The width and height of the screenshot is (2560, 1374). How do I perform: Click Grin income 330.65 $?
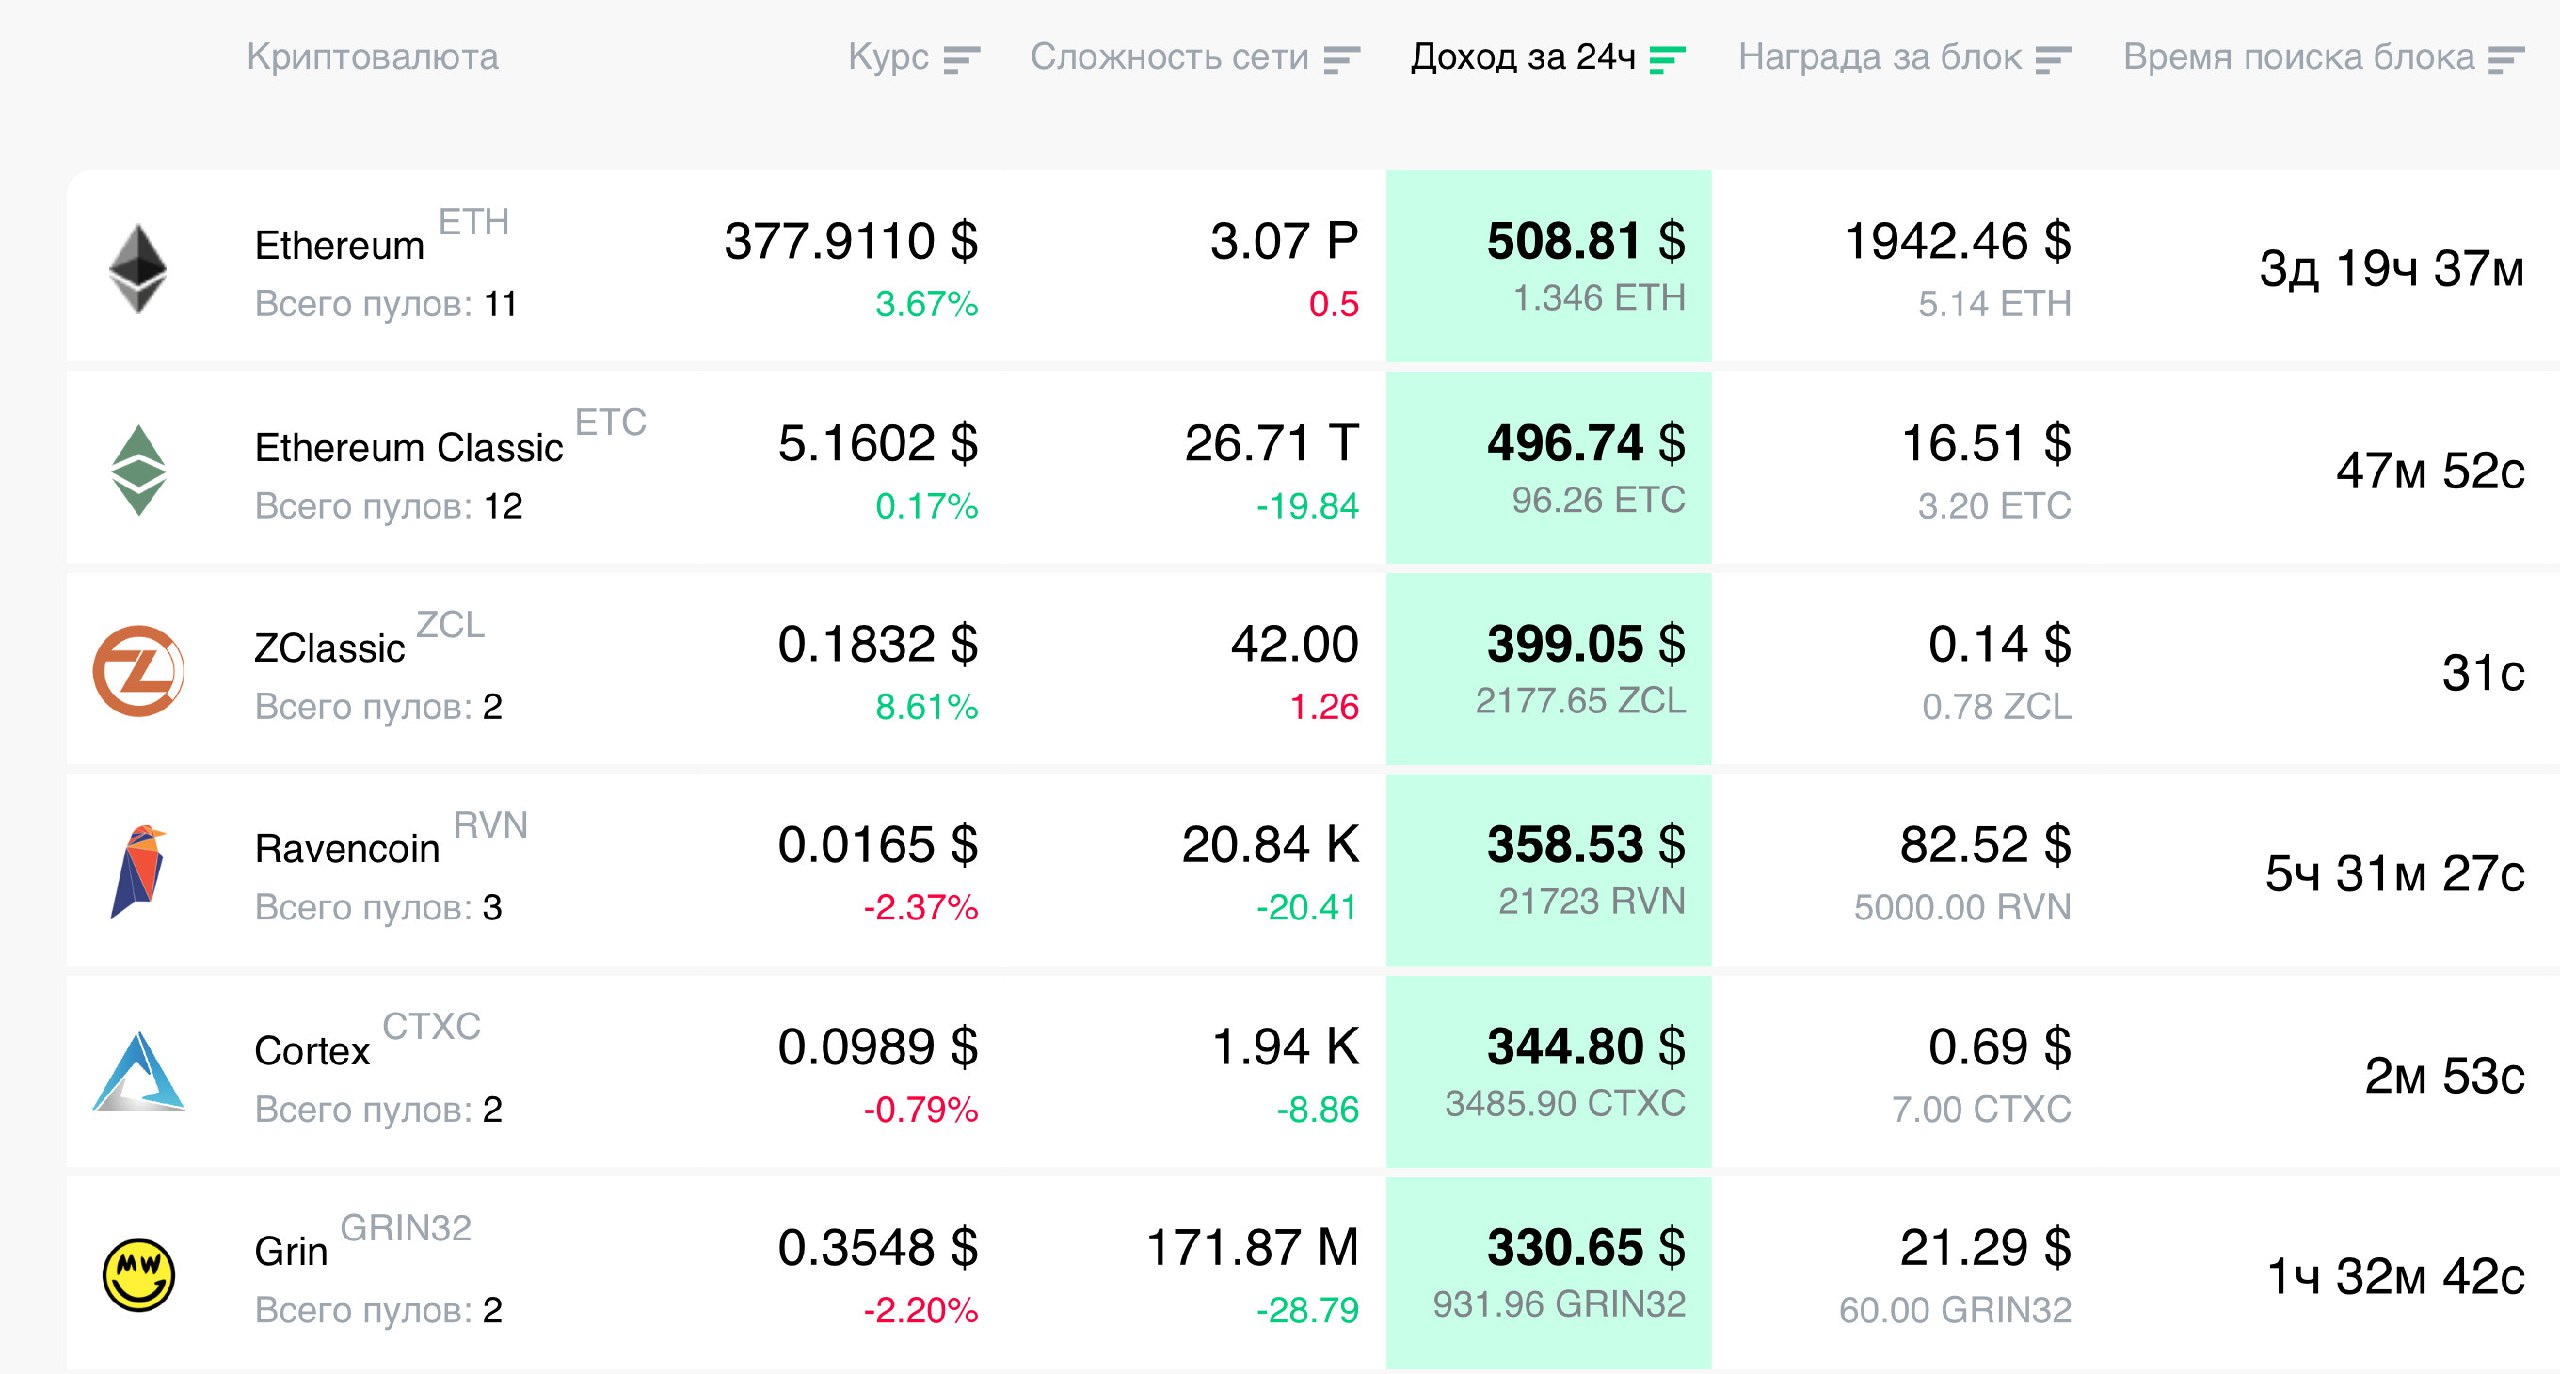[1586, 1248]
